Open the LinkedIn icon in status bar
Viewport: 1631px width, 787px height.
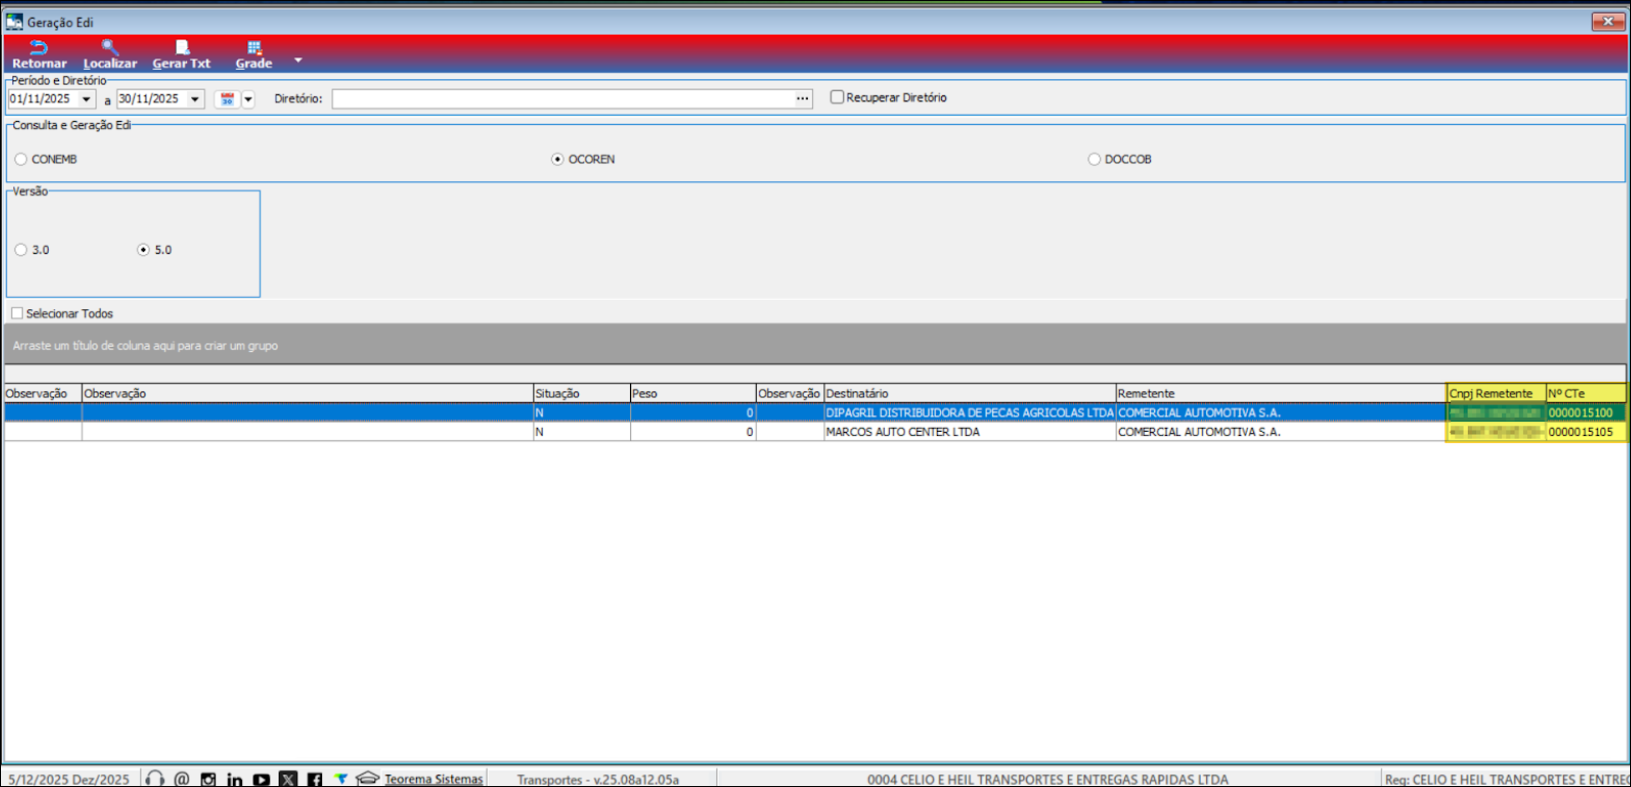click(235, 779)
